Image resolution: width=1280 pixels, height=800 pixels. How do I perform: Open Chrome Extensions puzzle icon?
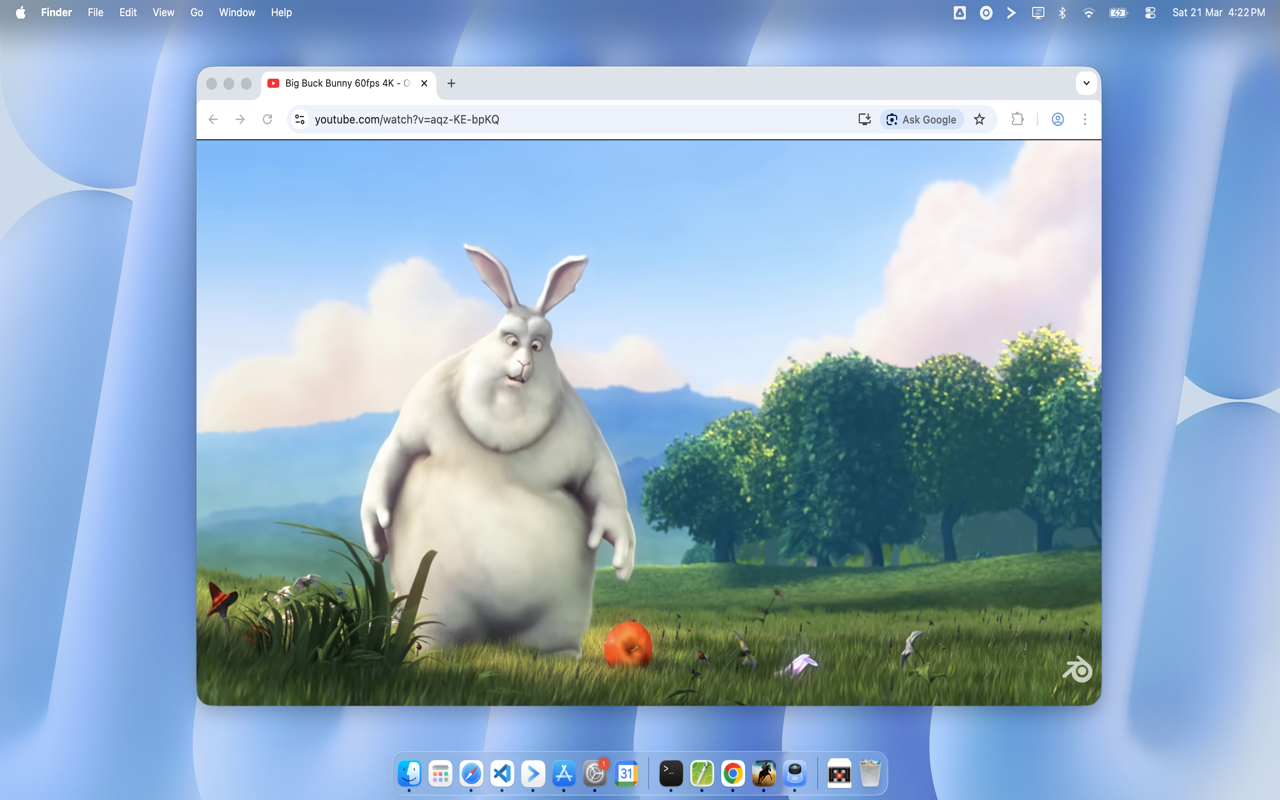click(1017, 119)
